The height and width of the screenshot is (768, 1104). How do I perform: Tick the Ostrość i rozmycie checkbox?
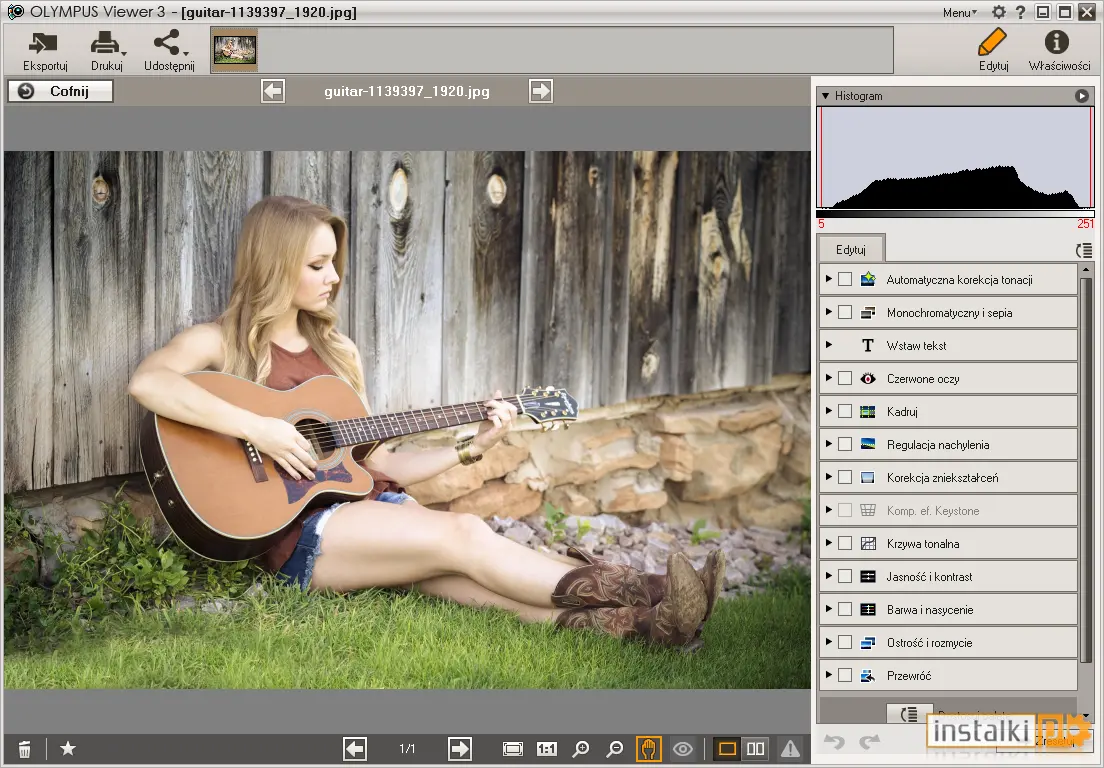pyautogui.click(x=845, y=643)
